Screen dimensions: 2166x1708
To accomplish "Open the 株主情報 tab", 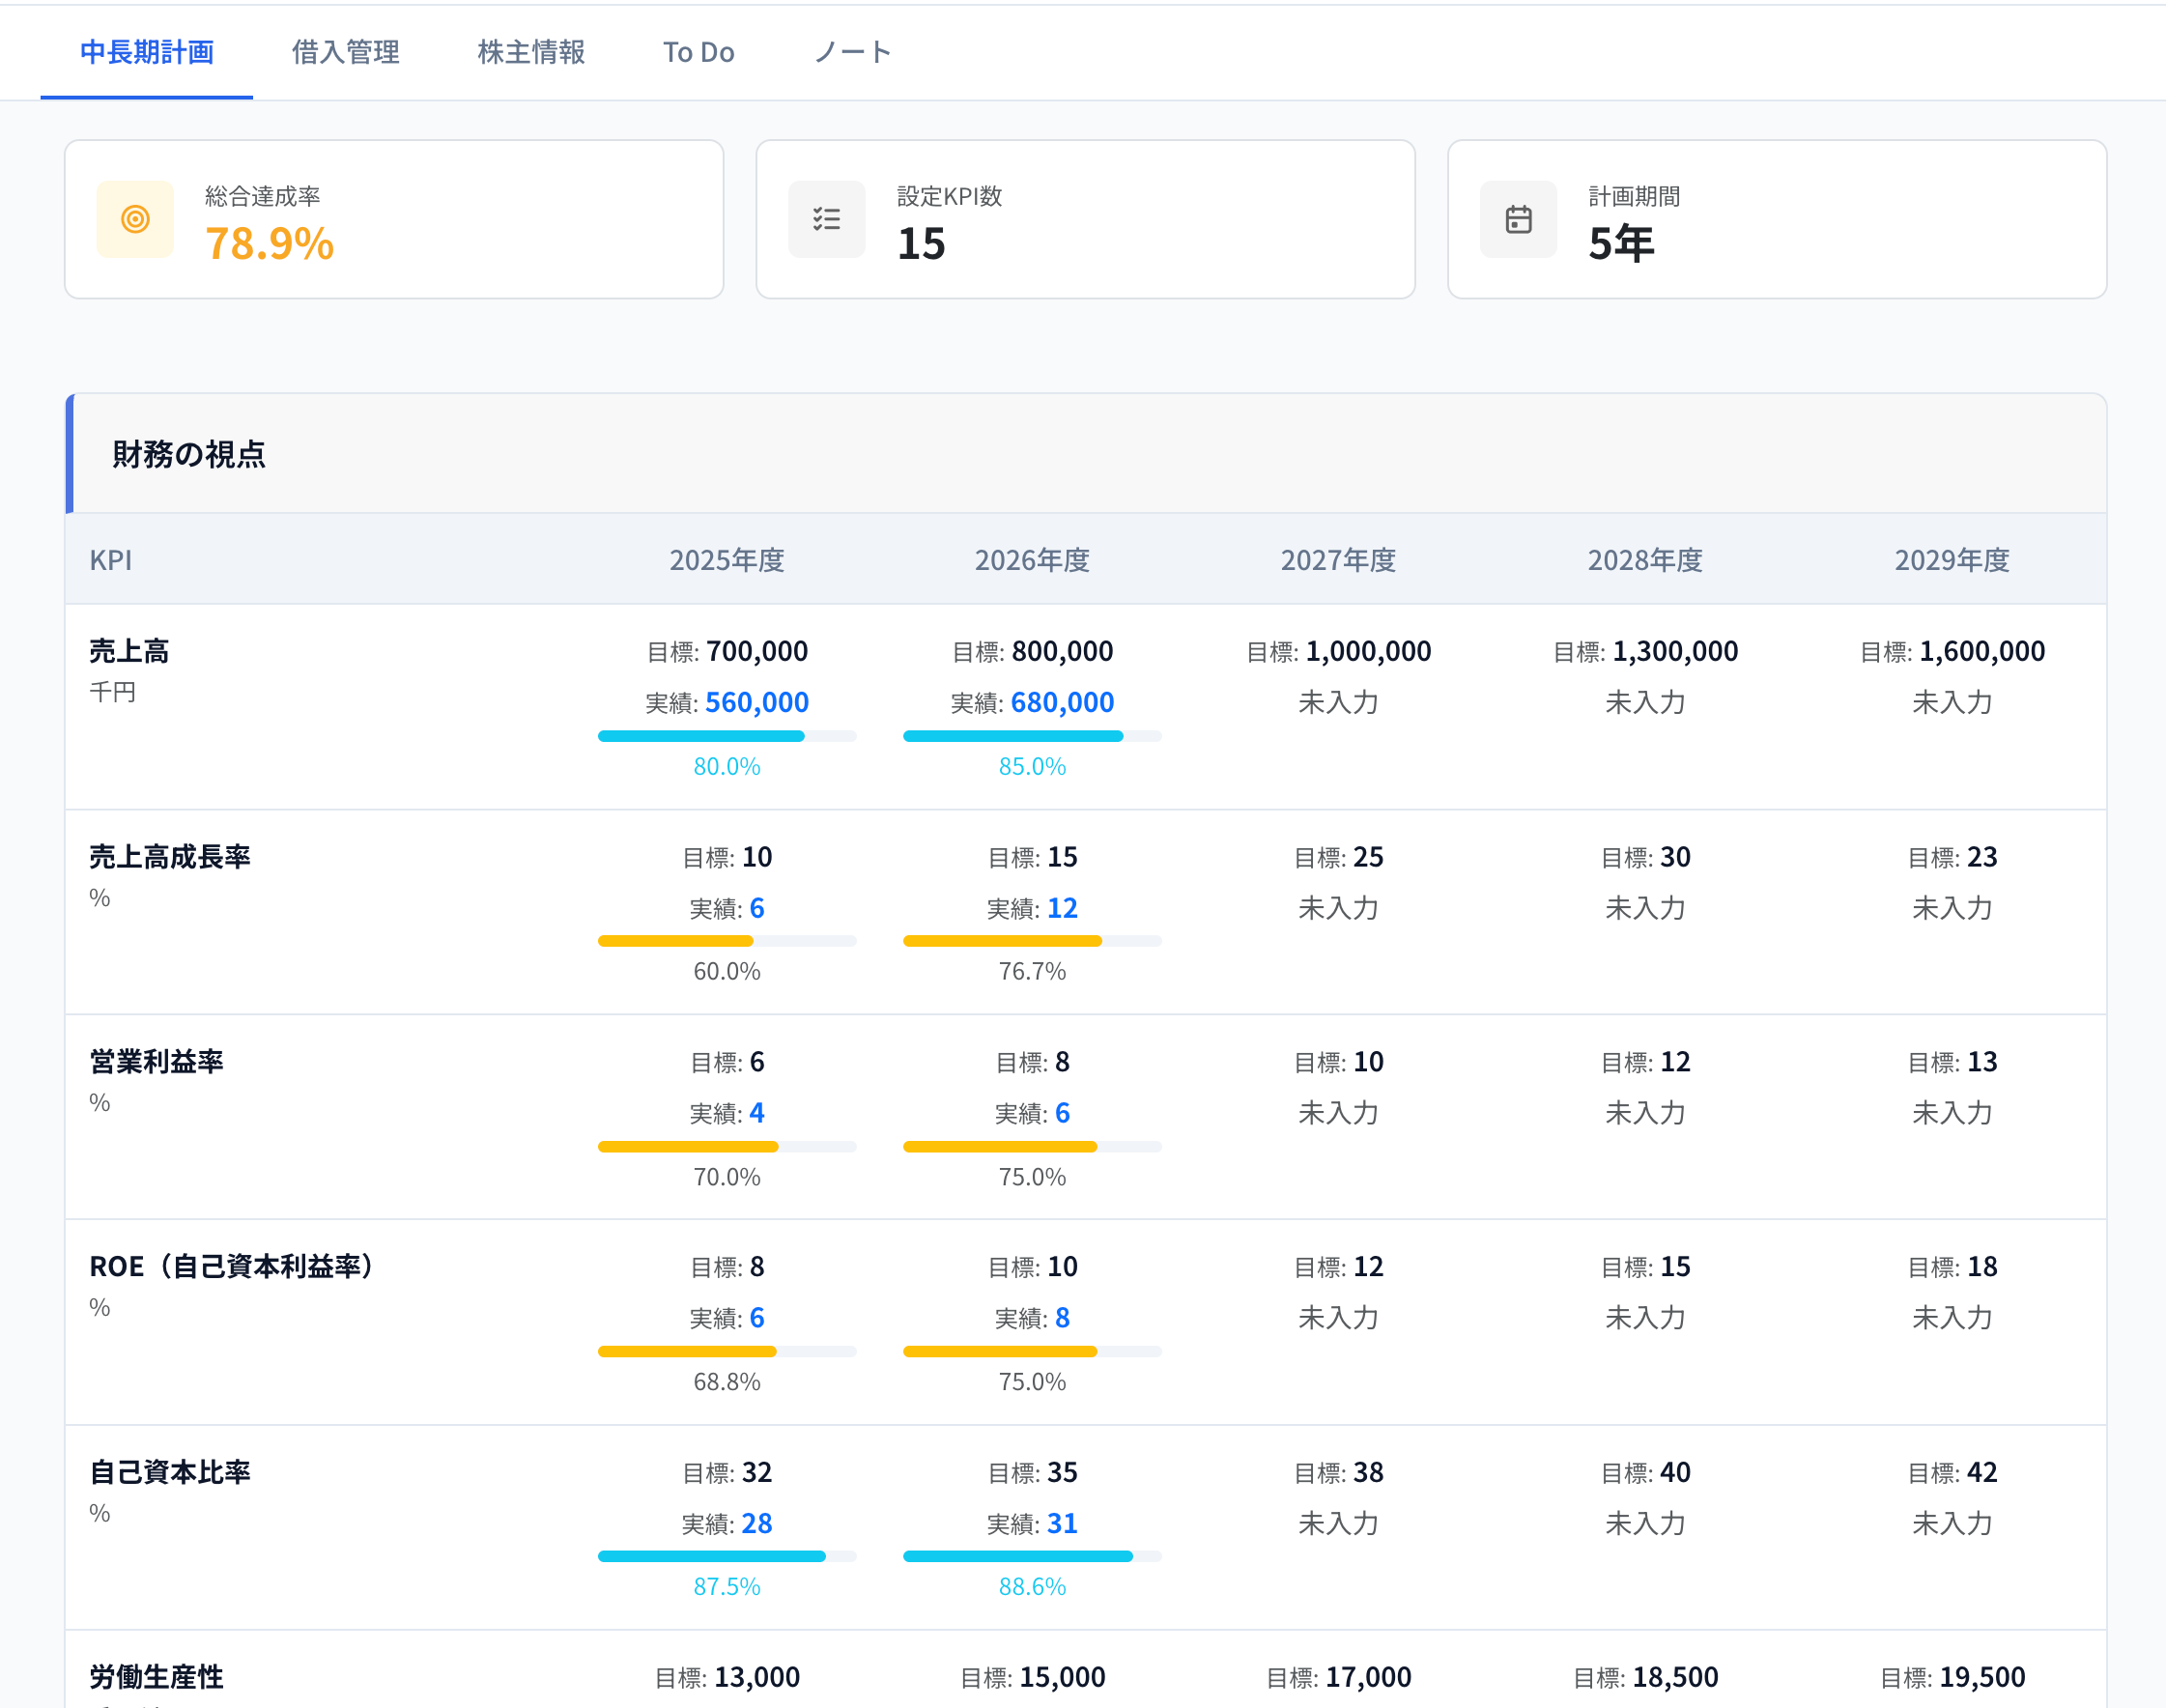I will (x=531, y=52).
